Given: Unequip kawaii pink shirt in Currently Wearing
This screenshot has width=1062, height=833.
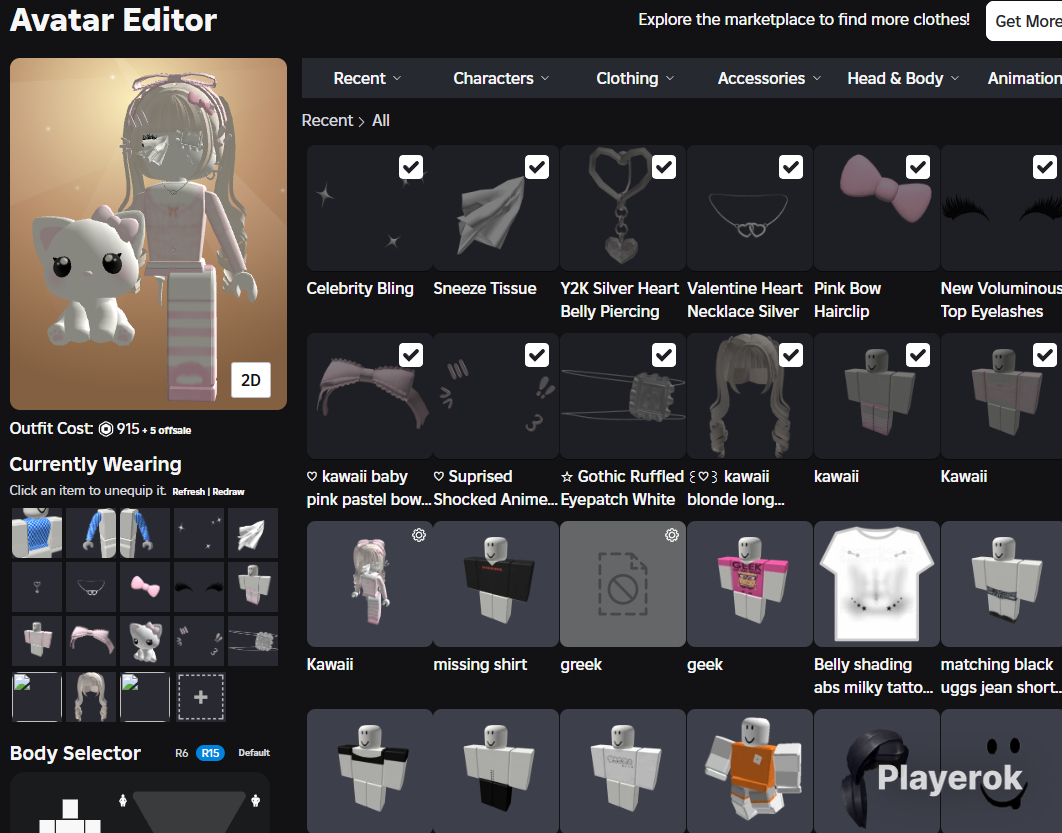Looking at the screenshot, I should tap(37, 641).
